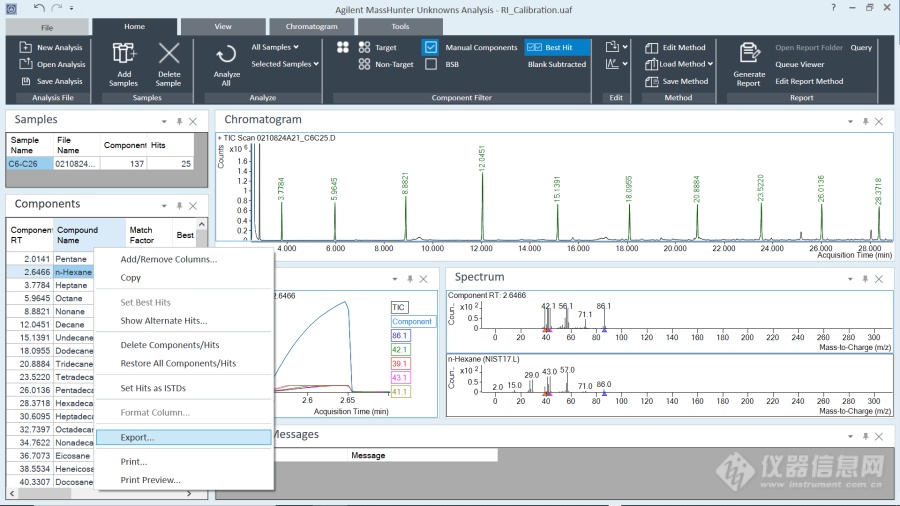Toggle the BSB checkbox

[430, 64]
